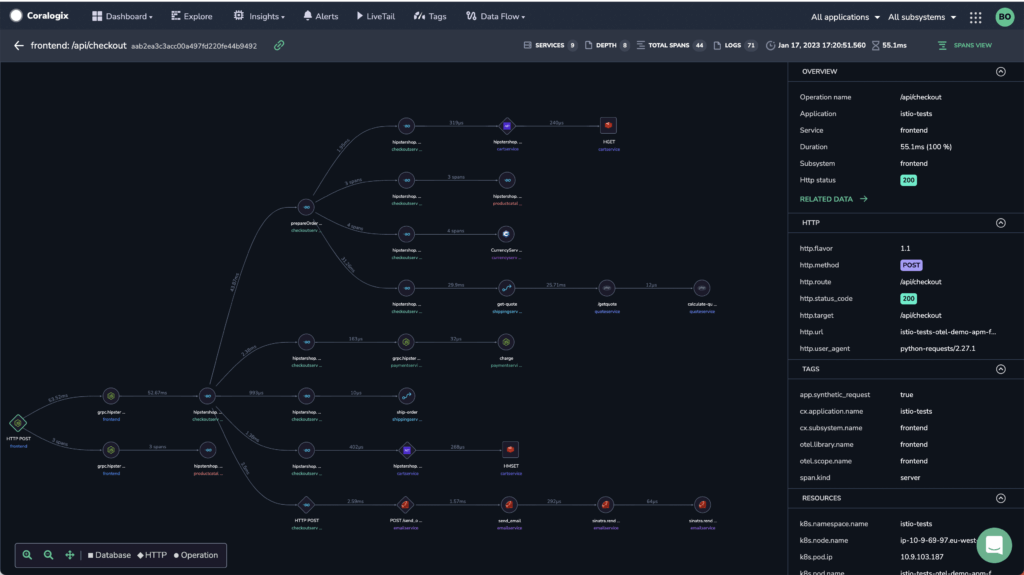Select the /getquote quoteservice node
This screenshot has width=1024, height=575.
coord(607,288)
